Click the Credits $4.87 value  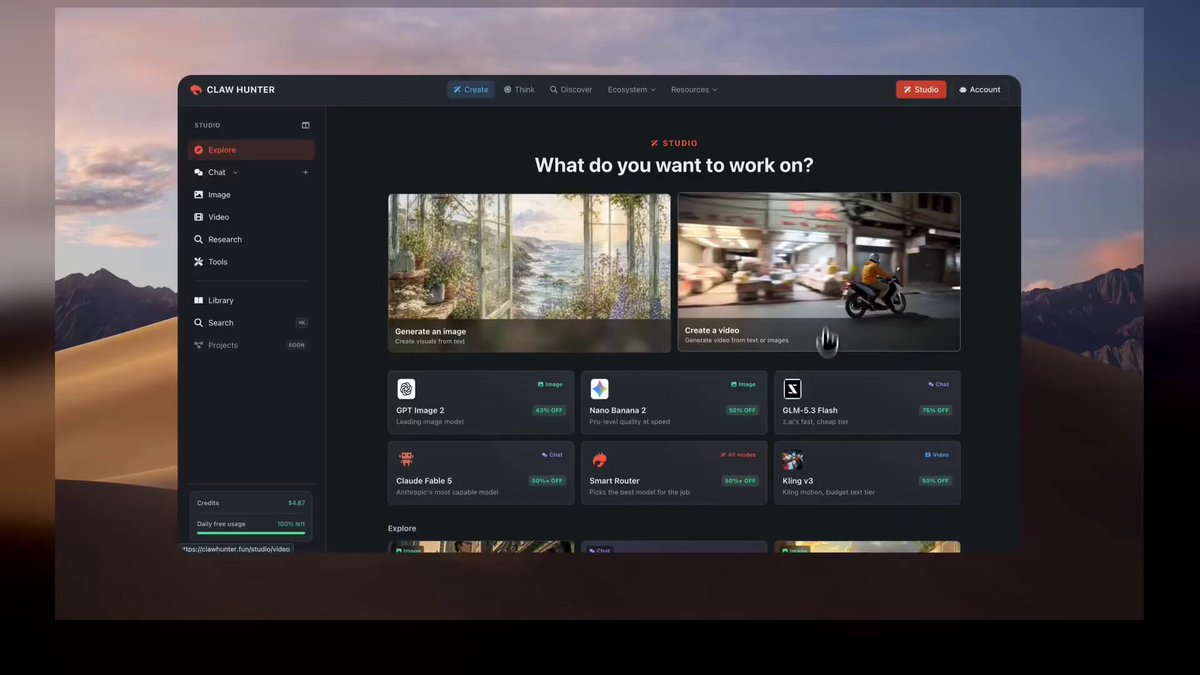point(297,503)
